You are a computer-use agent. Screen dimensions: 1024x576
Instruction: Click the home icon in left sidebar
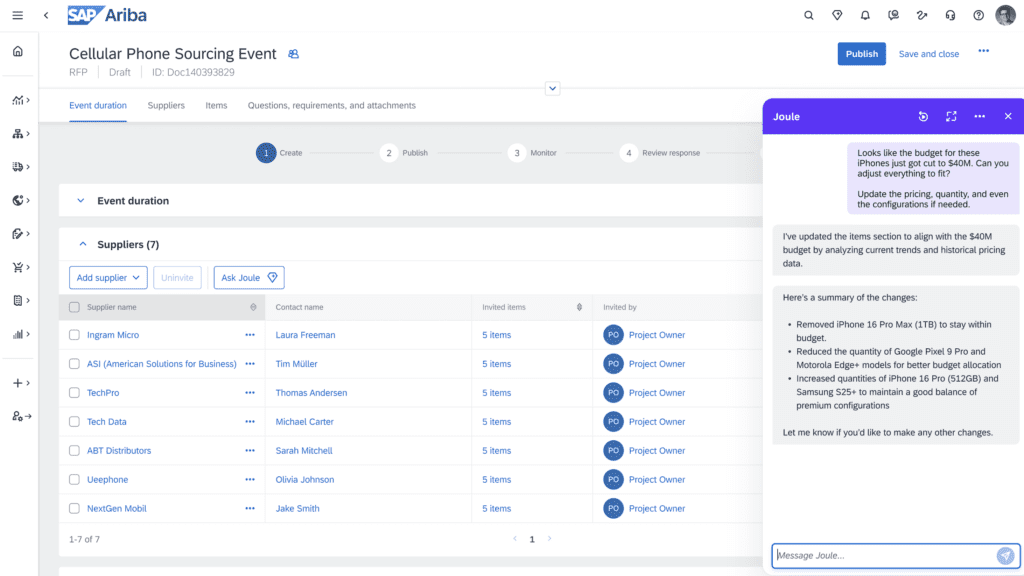18,52
